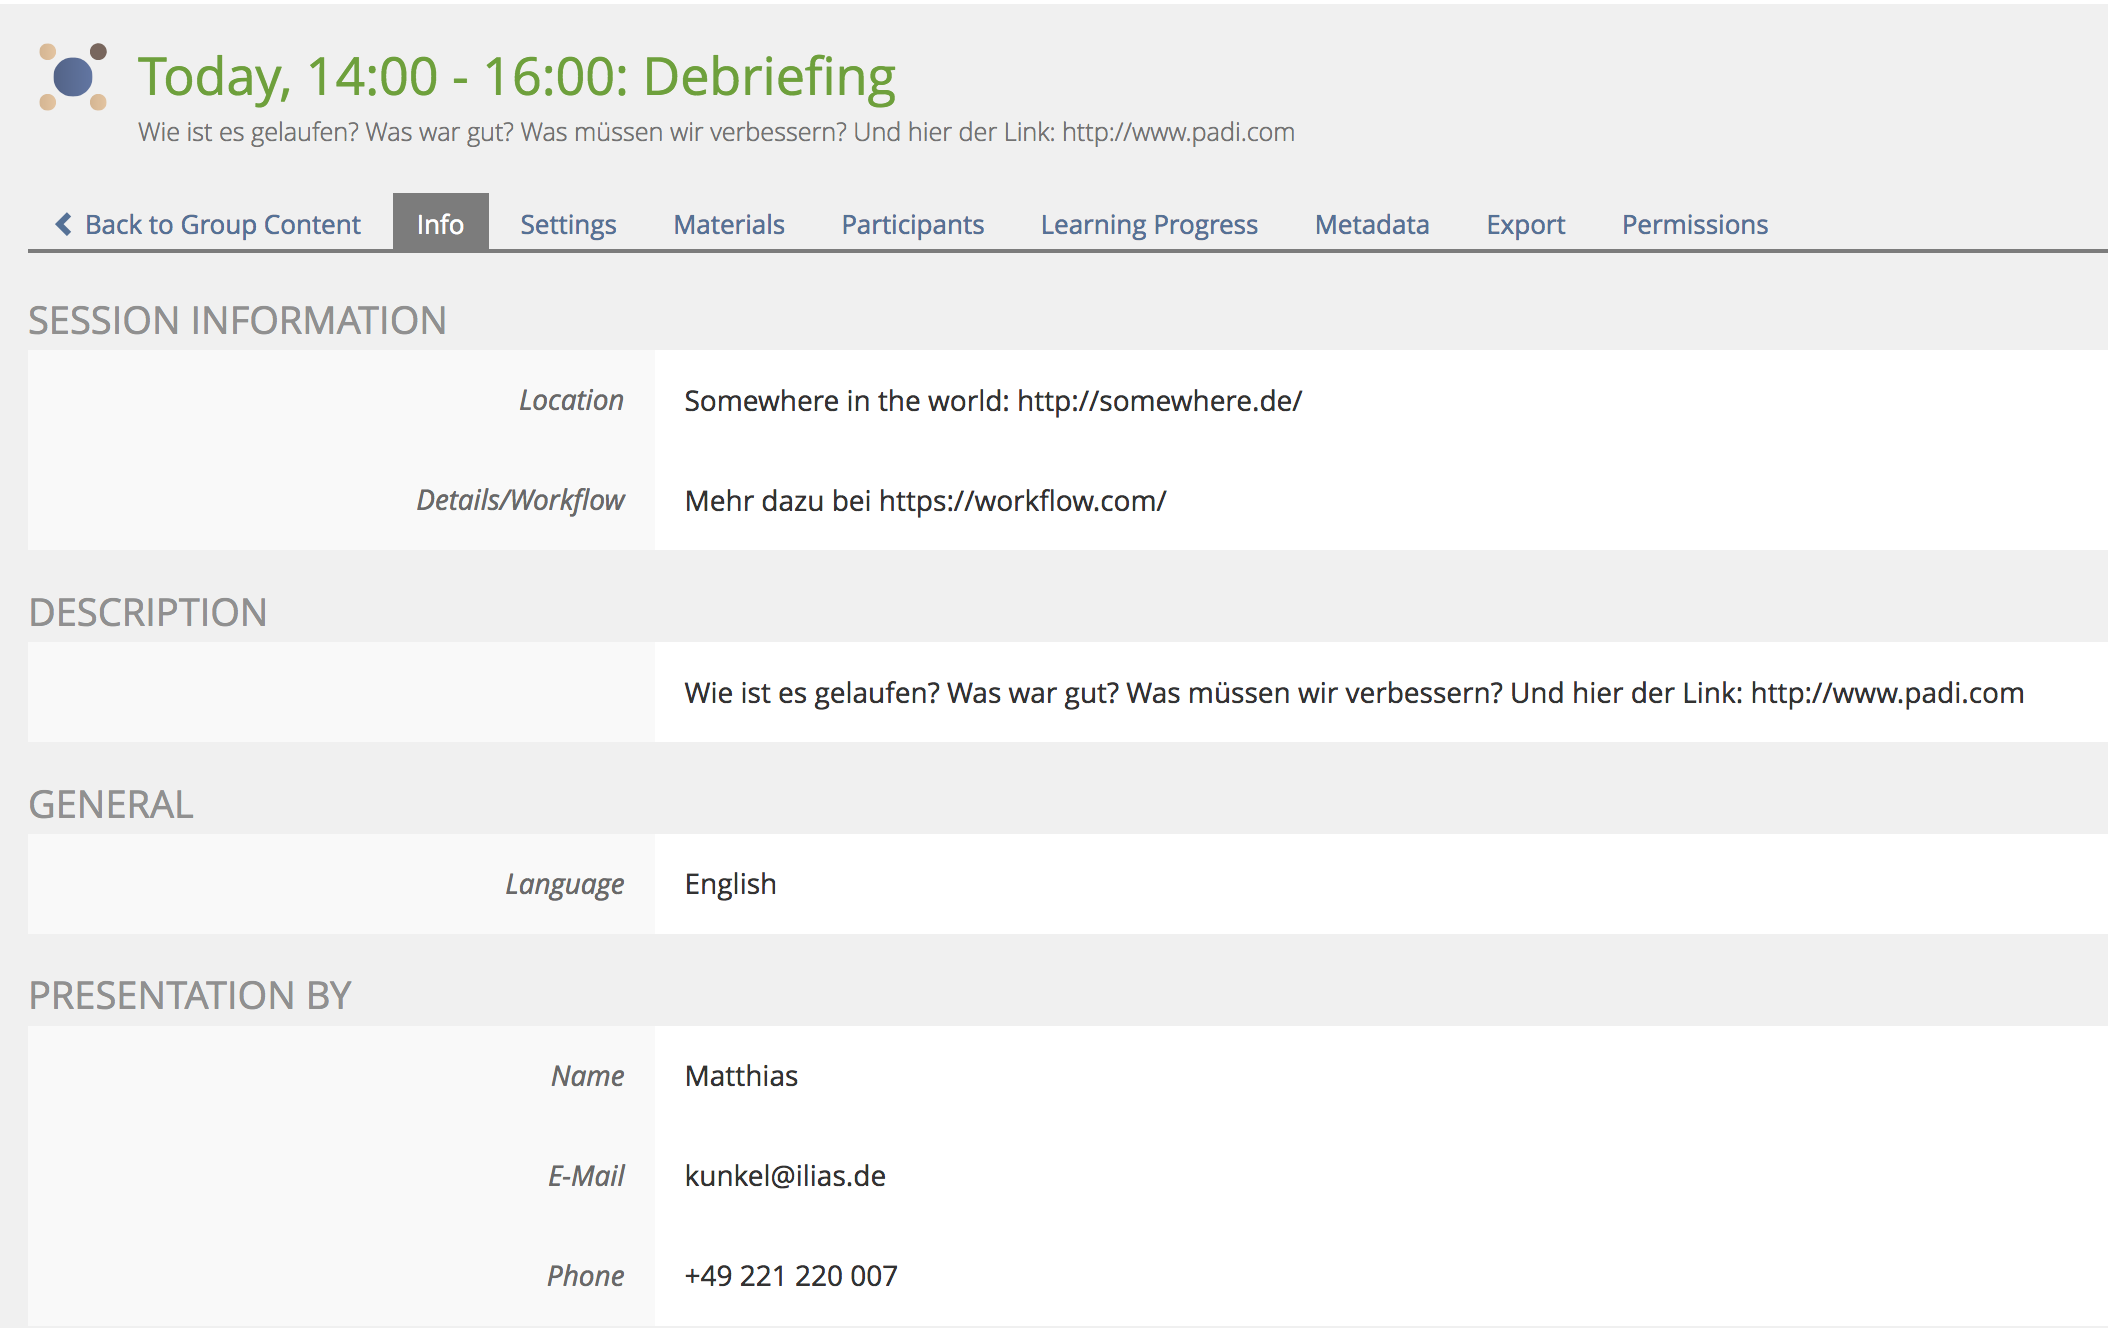This screenshot has width=2108, height=1328.
Task: Click the somewhere.de location text
Action: pyautogui.click(x=1159, y=401)
